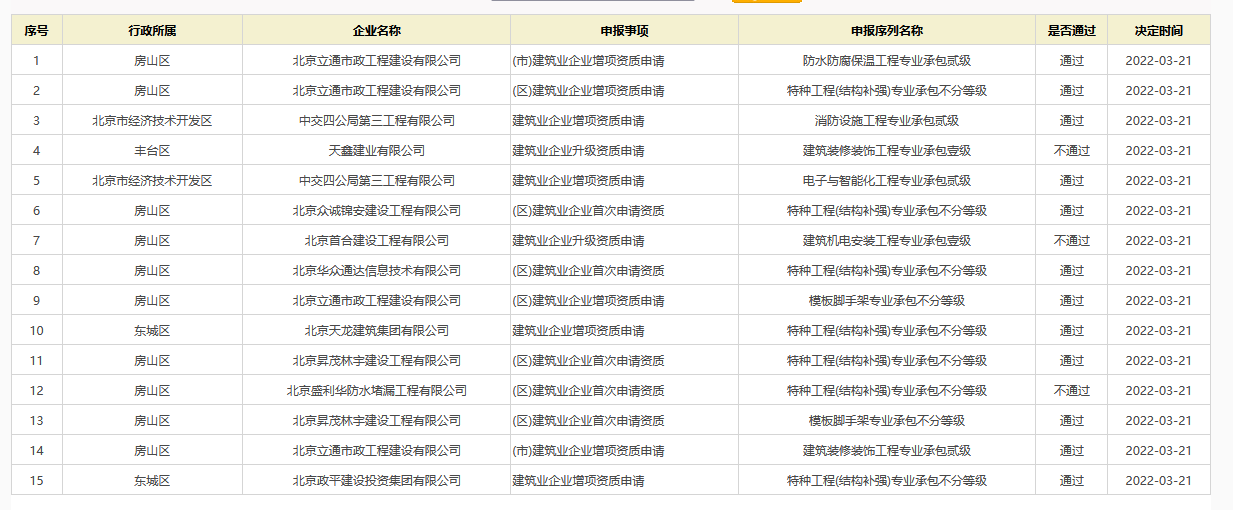Select sequence number 1 cell
The width and height of the screenshot is (1233, 510).
[x=37, y=61]
